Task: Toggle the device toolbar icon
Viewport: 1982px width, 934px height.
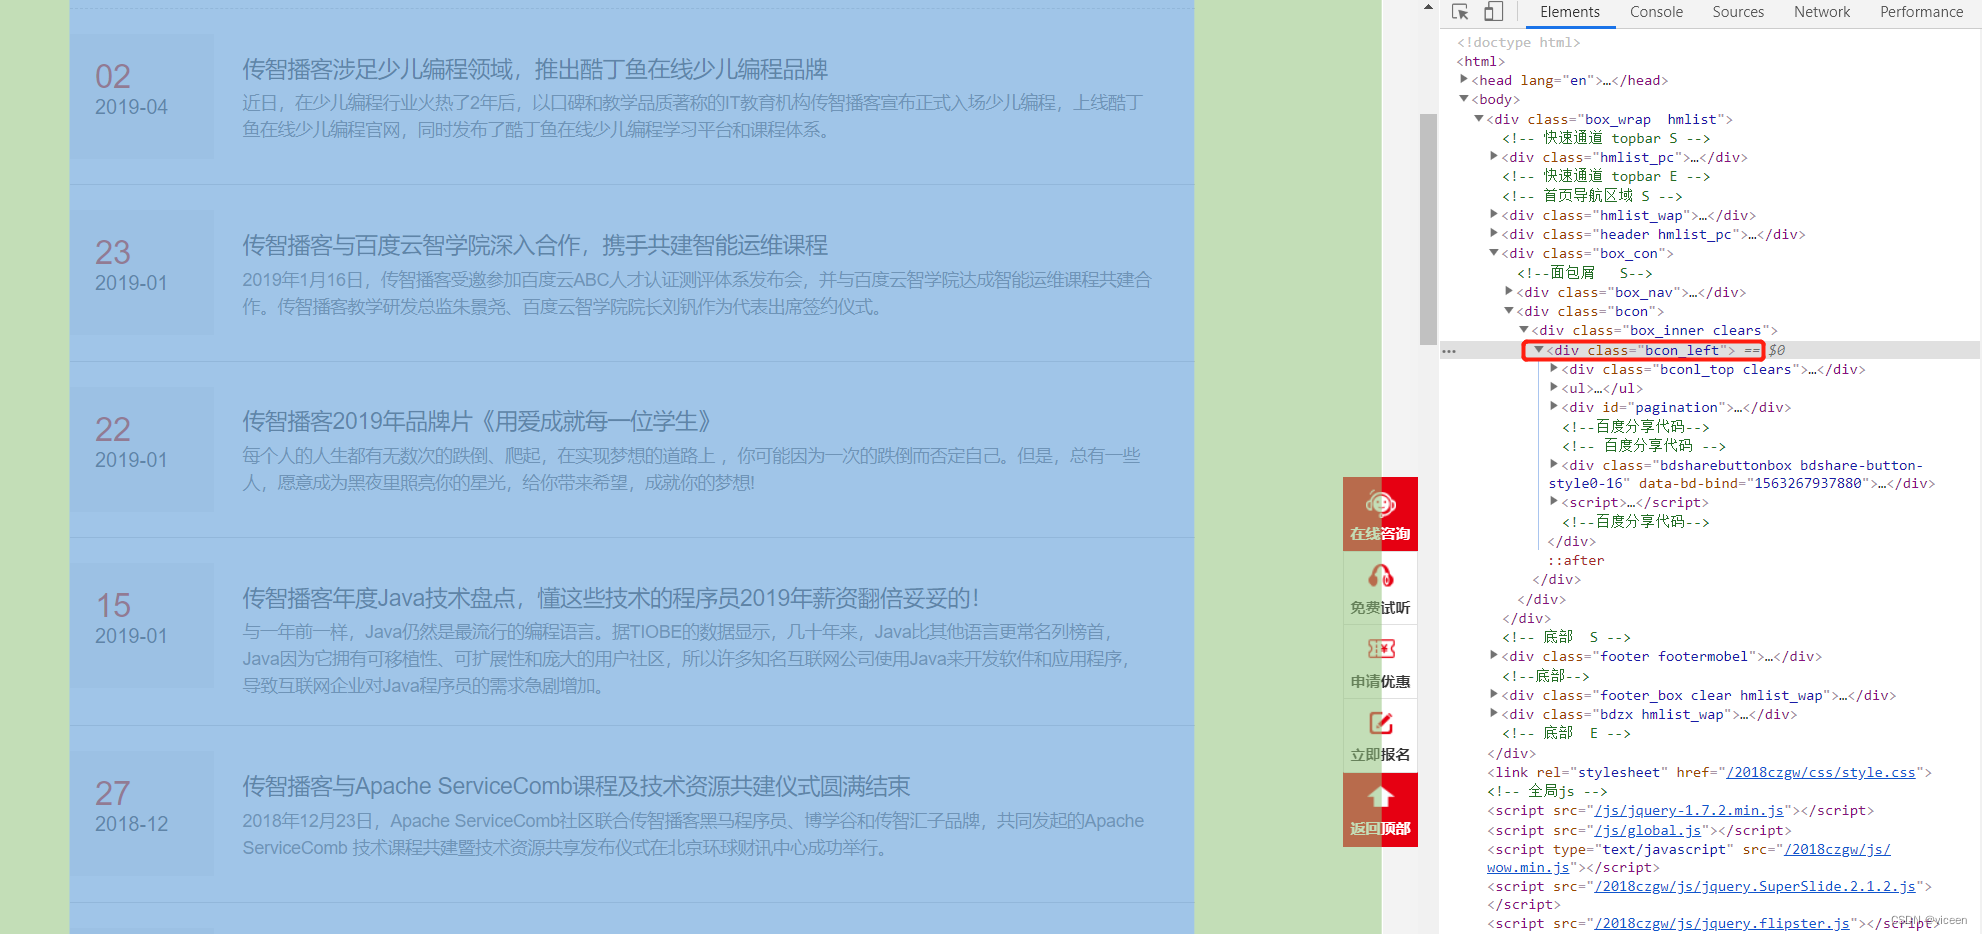Action: [x=1493, y=12]
